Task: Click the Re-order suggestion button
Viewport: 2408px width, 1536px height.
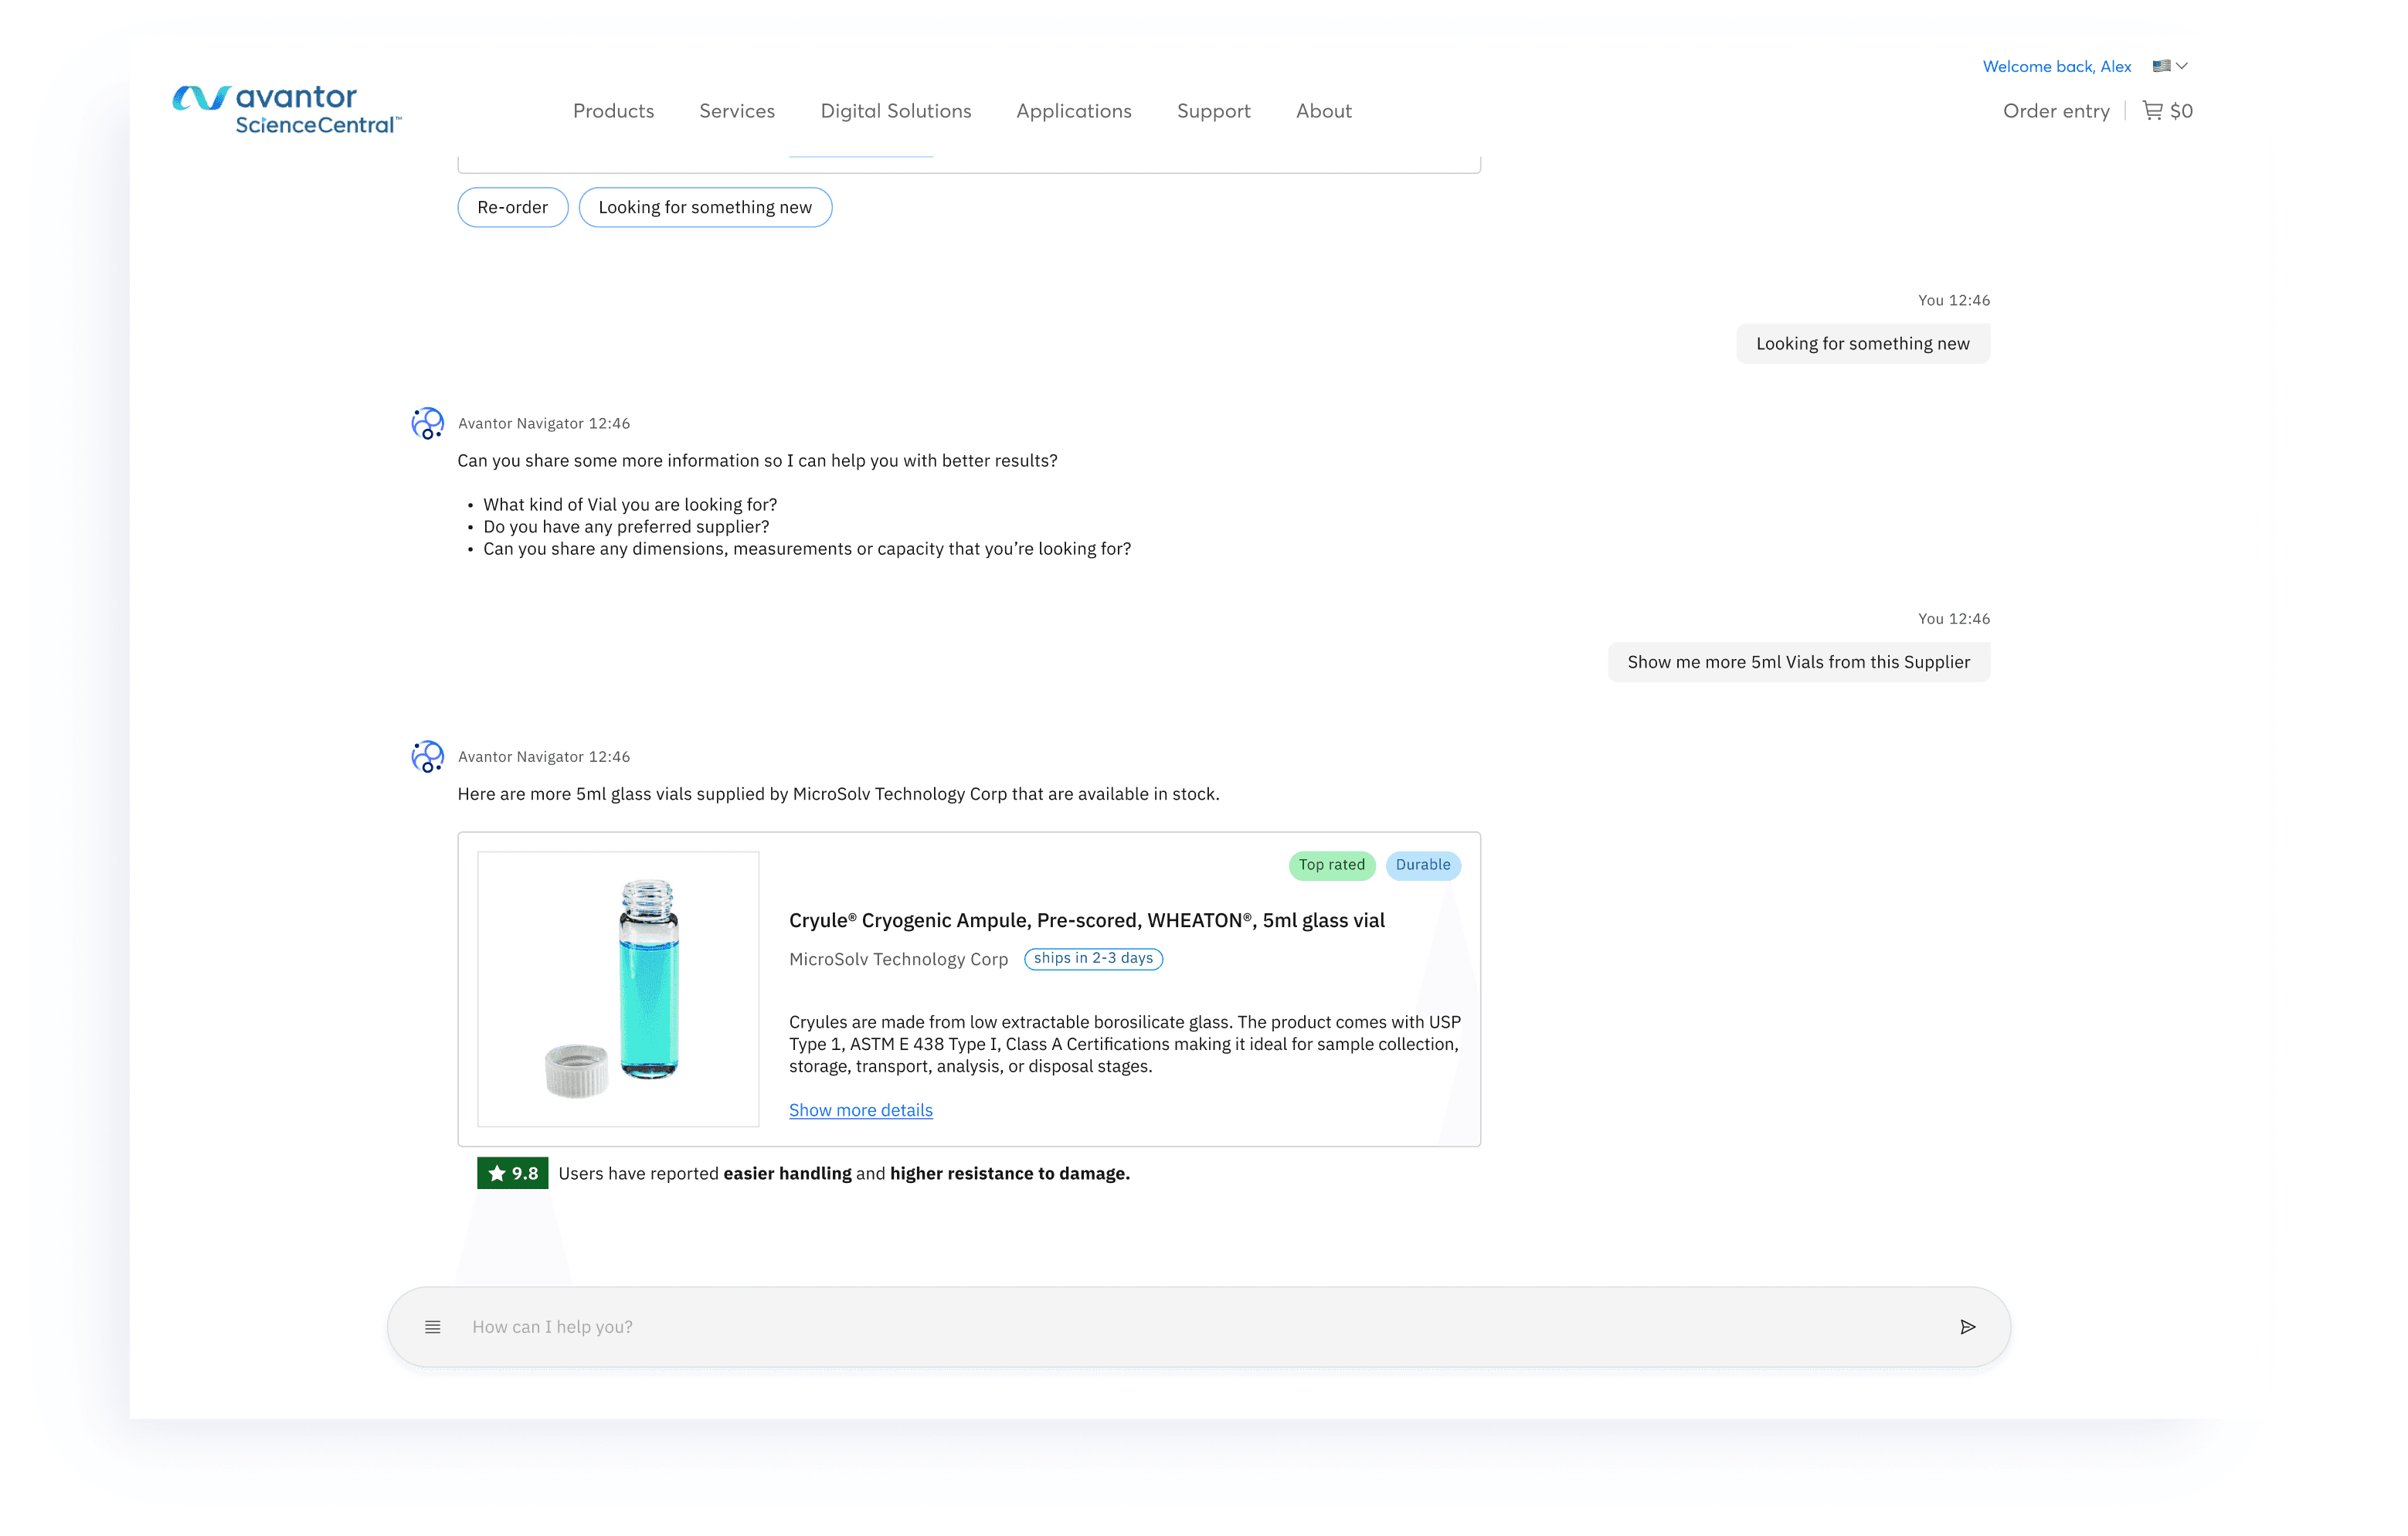Action: tap(512, 207)
